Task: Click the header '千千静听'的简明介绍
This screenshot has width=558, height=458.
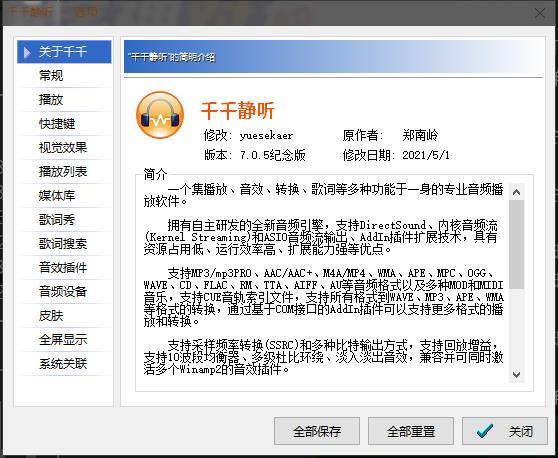Action: 172,57
